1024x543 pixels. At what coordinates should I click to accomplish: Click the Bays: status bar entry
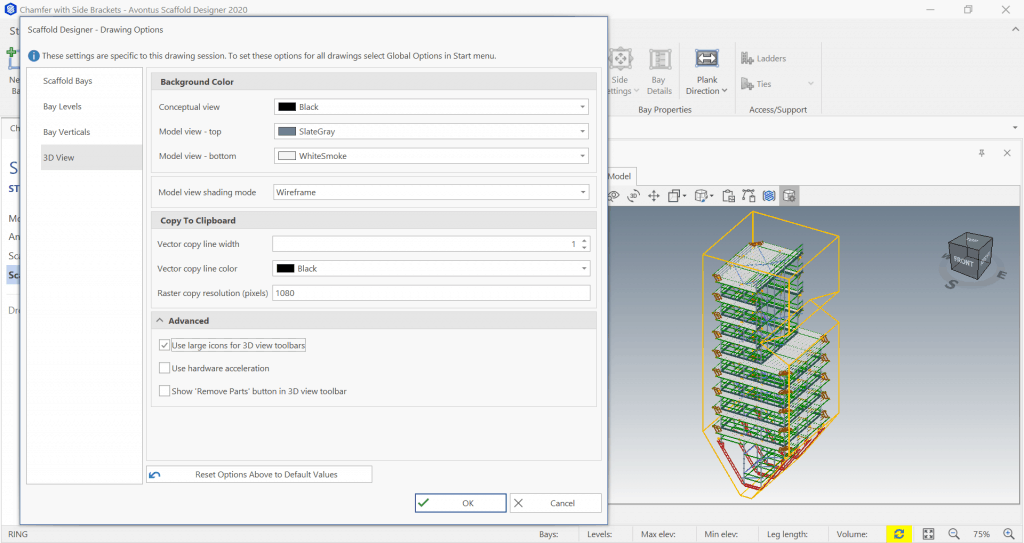pos(549,534)
